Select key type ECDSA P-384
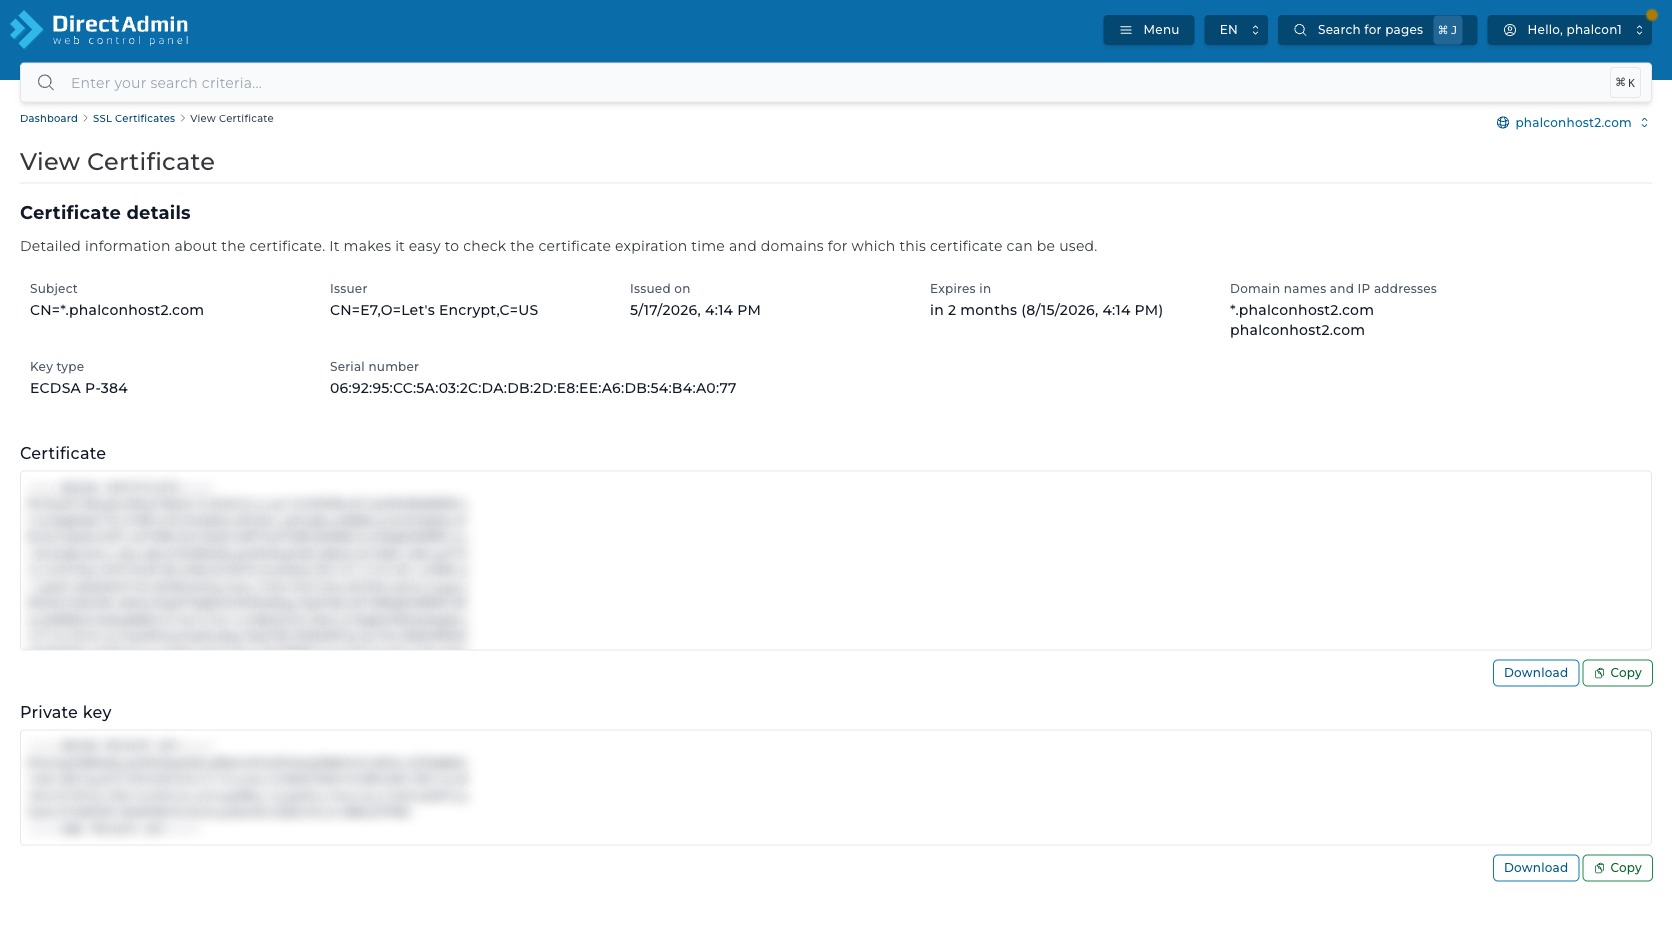Viewport: 1672px width, 941px height. [x=79, y=388]
